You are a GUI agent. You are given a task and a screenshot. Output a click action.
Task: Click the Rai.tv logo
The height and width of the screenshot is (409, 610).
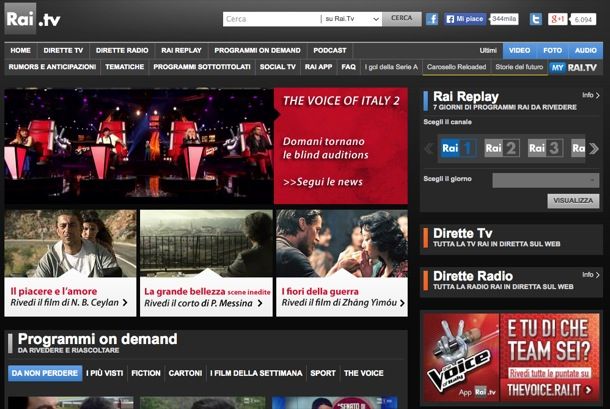[x=33, y=19]
